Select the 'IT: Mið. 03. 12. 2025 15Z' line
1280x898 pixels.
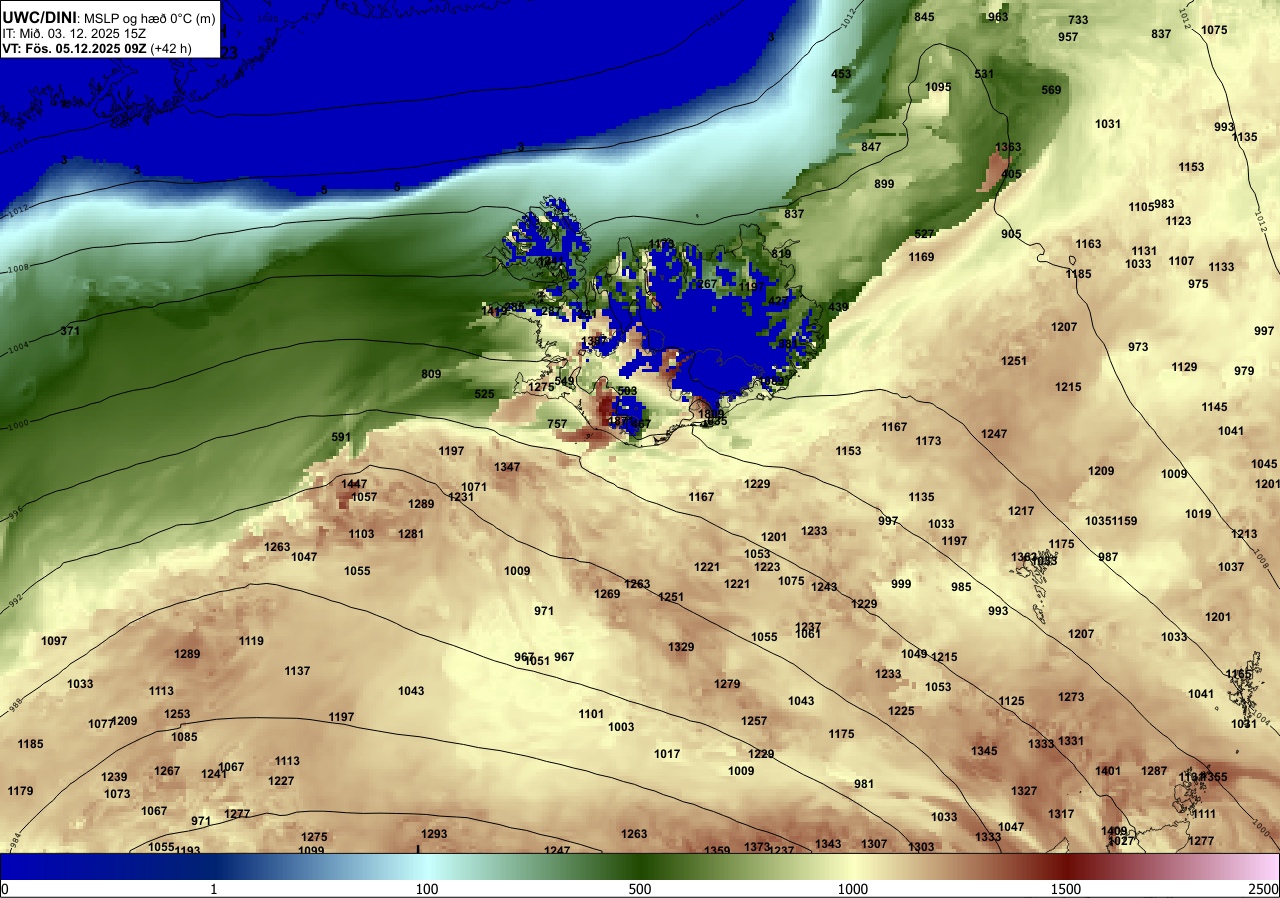(x=73, y=33)
